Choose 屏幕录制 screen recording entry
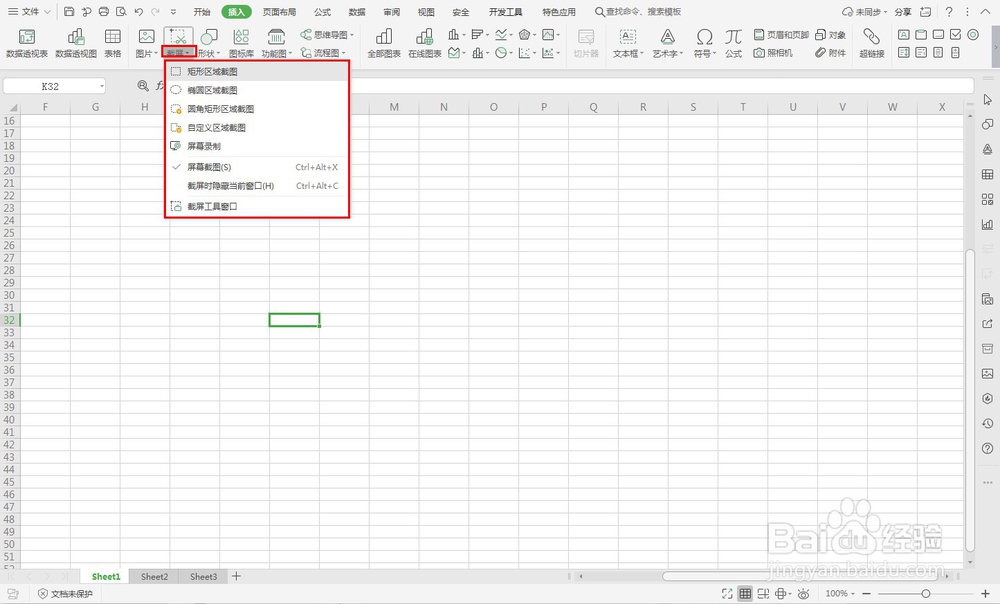 coord(257,146)
